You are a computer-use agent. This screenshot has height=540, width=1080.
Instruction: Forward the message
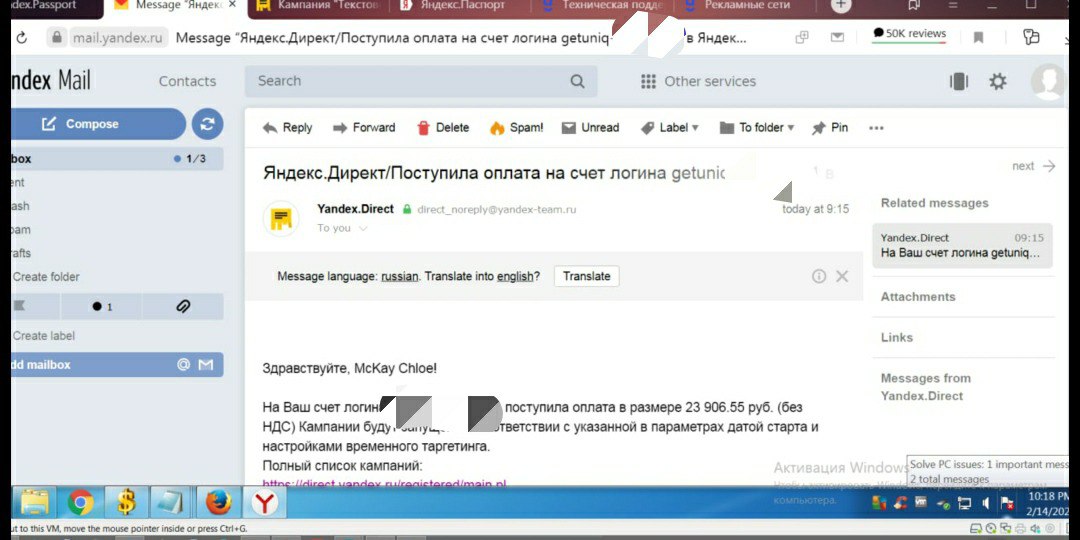tap(364, 127)
